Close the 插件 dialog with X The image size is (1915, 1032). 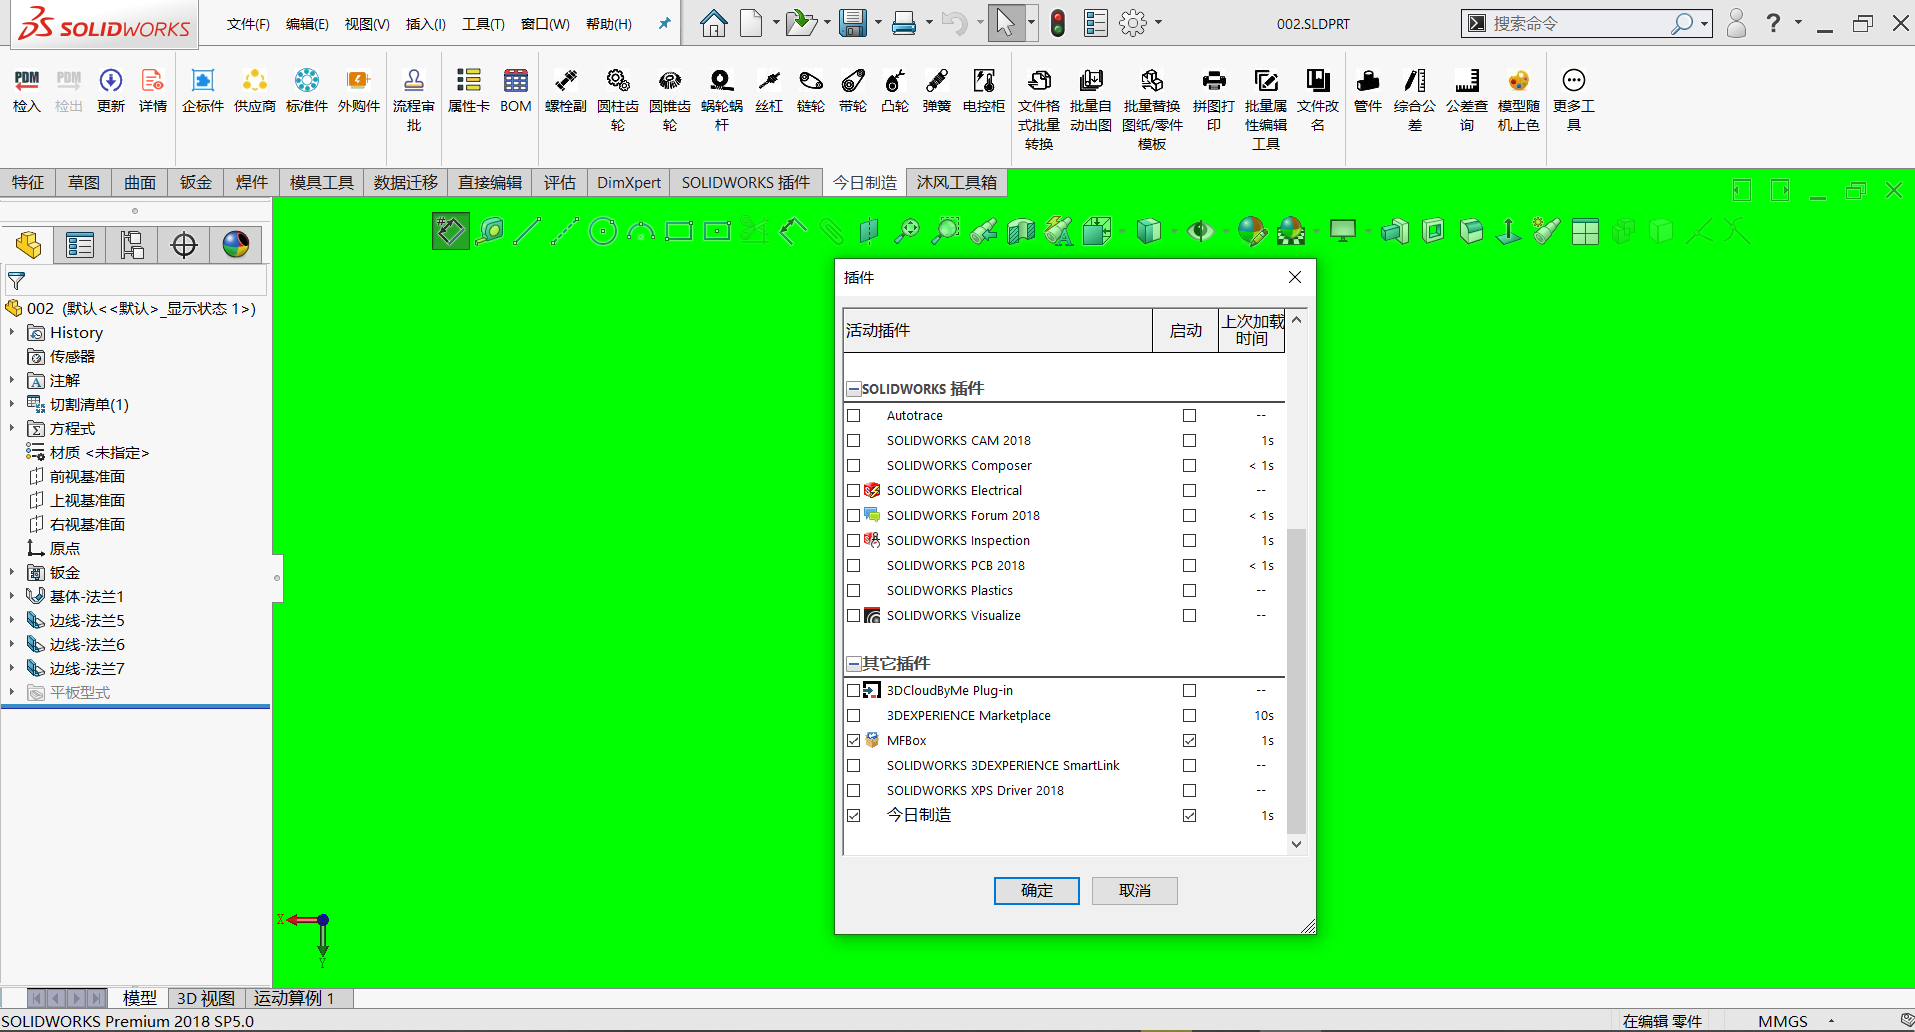(x=1295, y=277)
